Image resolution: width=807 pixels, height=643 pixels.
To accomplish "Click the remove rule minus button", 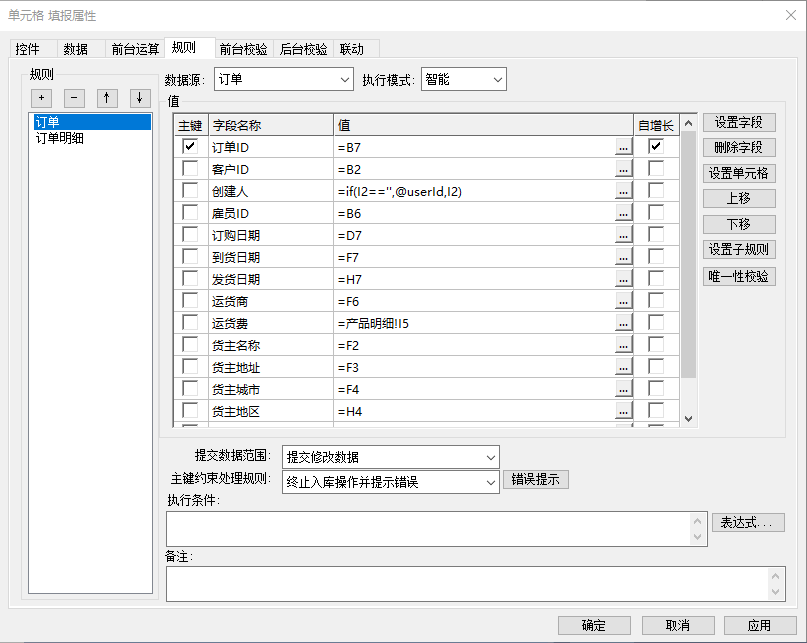I will coord(74,98).
